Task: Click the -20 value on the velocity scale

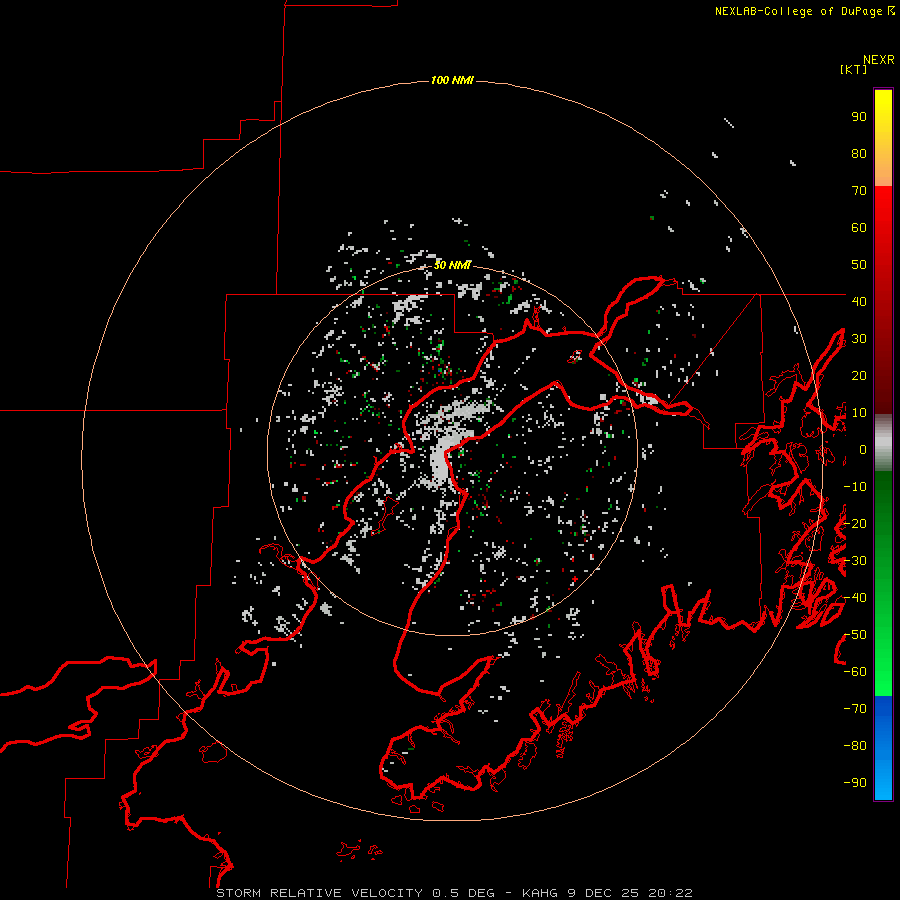Action: pyautogui.click(x=855, y=524)
